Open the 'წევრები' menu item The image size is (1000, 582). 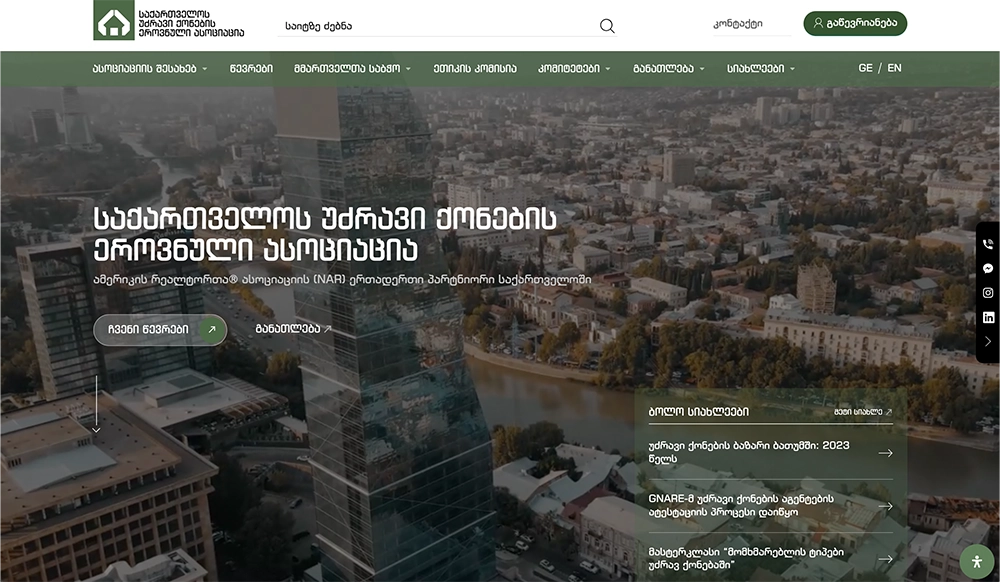pyautogui.click(x=250, y=69)
